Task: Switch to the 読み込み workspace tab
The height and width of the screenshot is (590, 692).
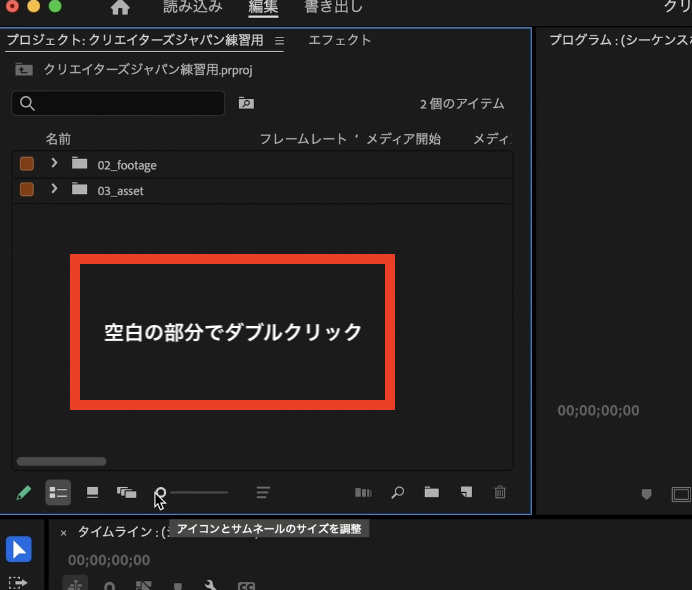Action: point(192,9)
